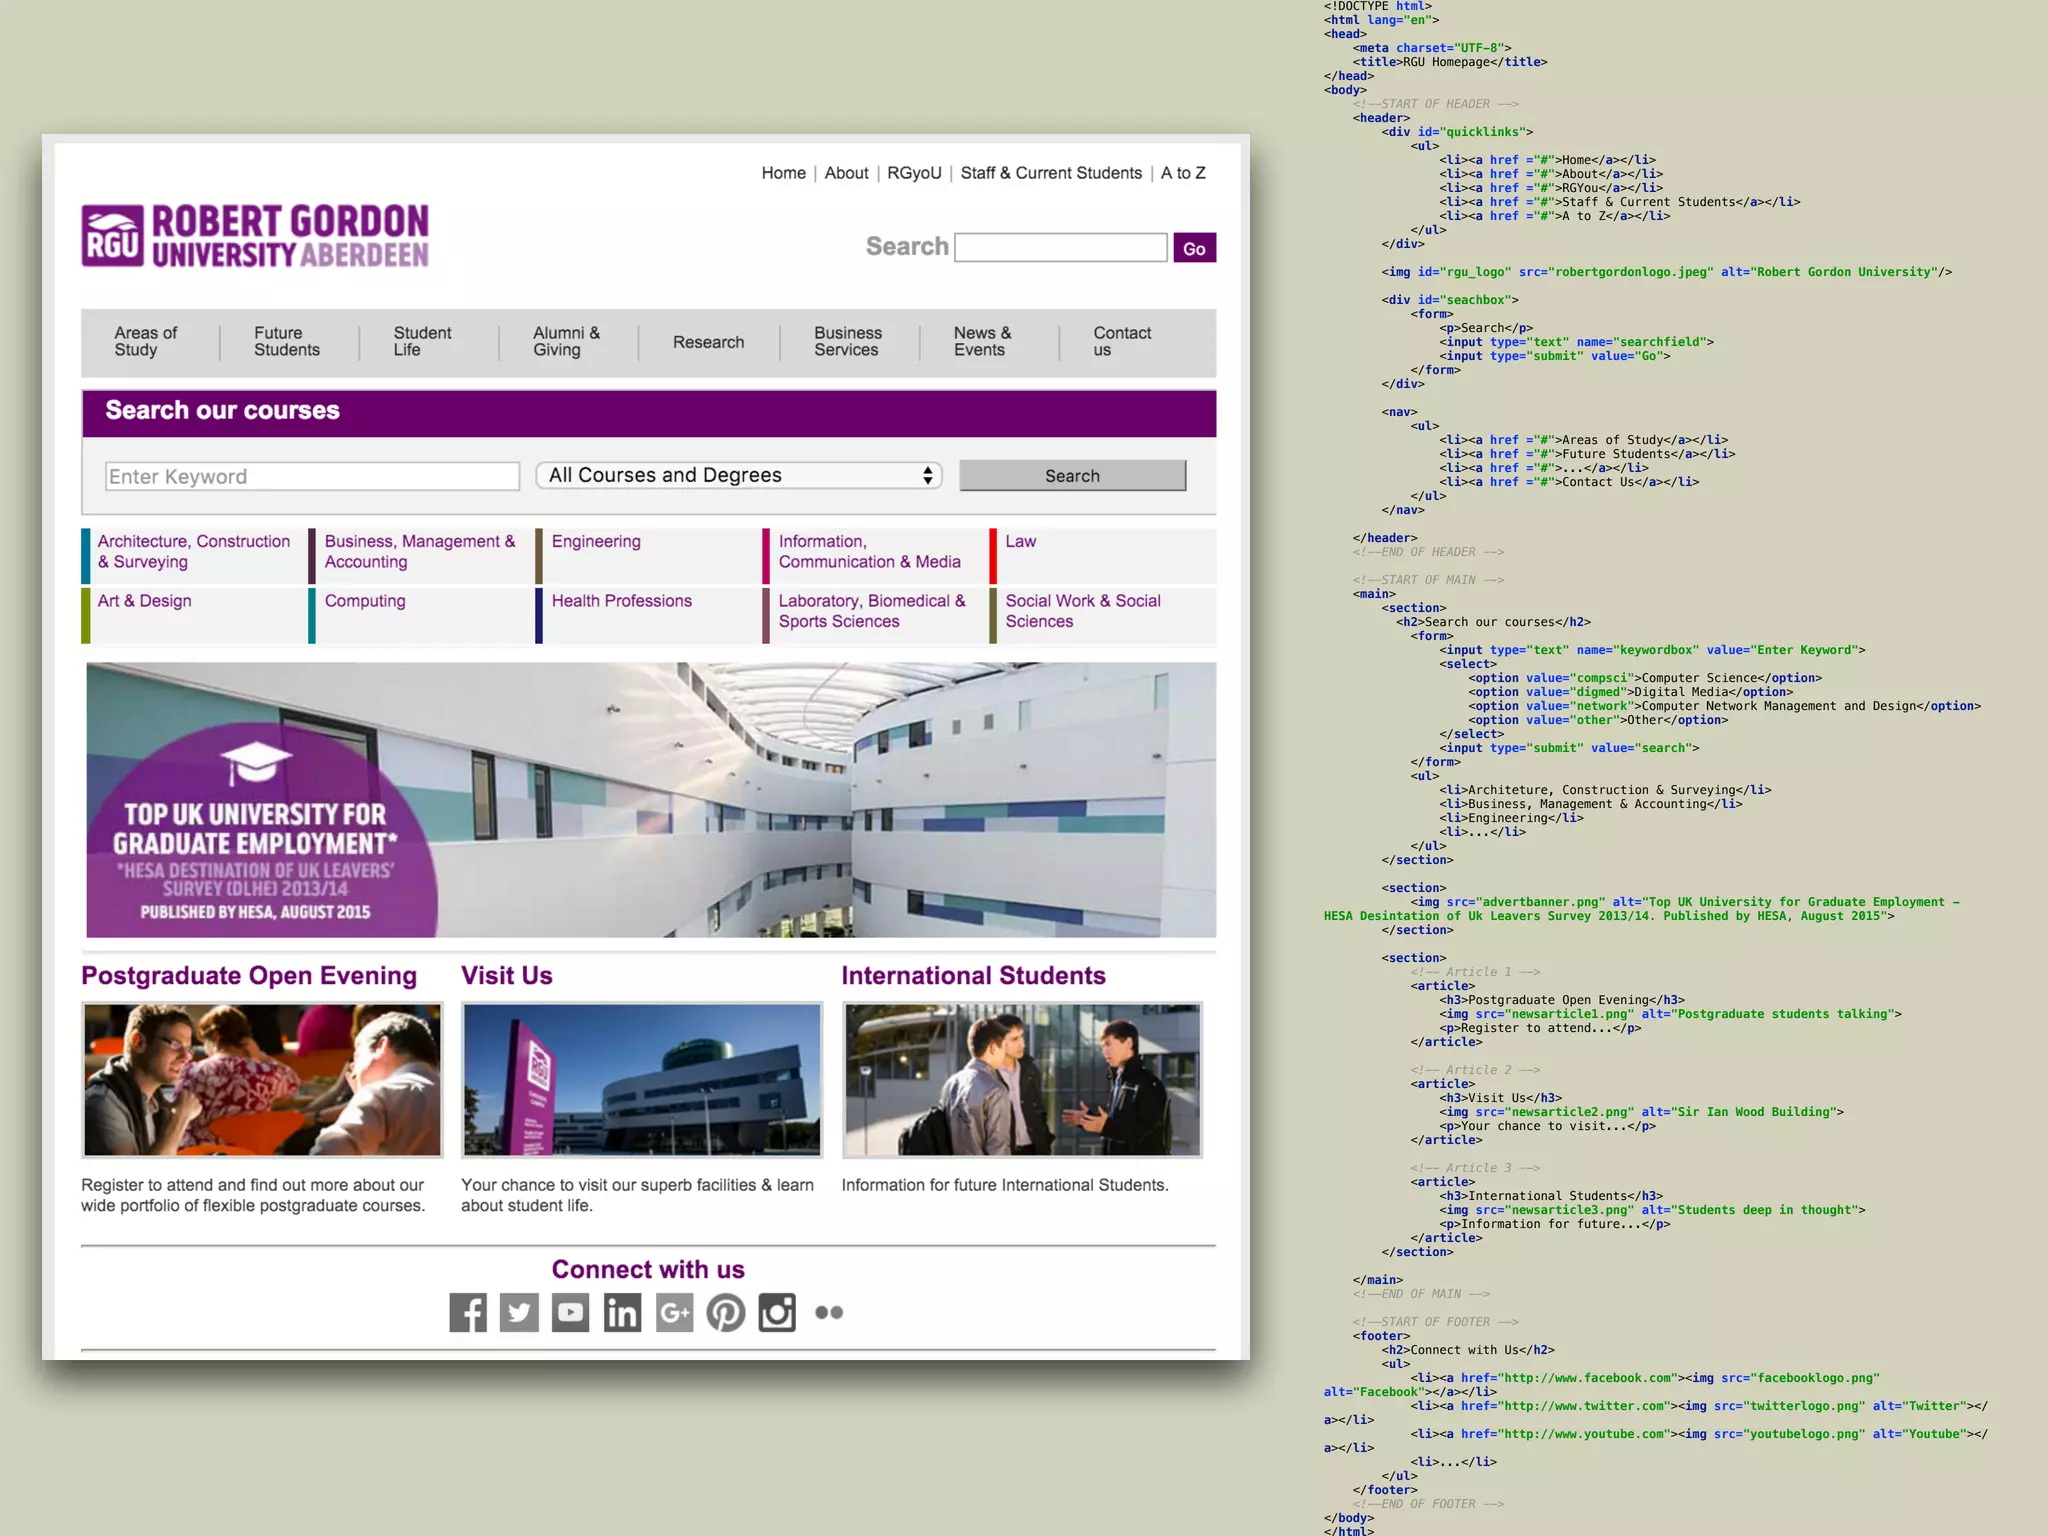Open Business Services in the navigation bar
This screenshot has width=2048, height=1536.
pos(847,341)
